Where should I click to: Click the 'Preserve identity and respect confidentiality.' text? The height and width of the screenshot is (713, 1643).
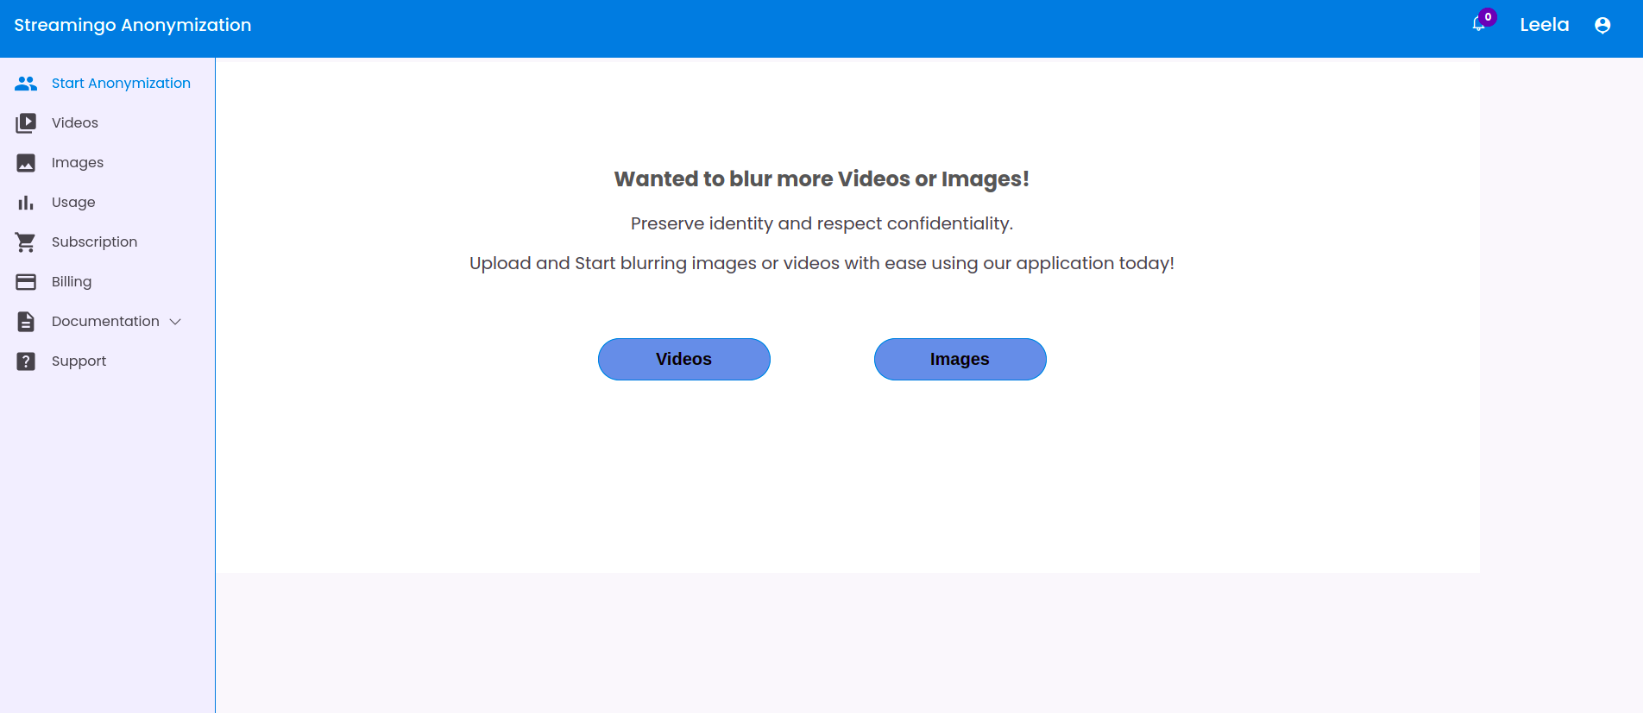tap(822, 223)
